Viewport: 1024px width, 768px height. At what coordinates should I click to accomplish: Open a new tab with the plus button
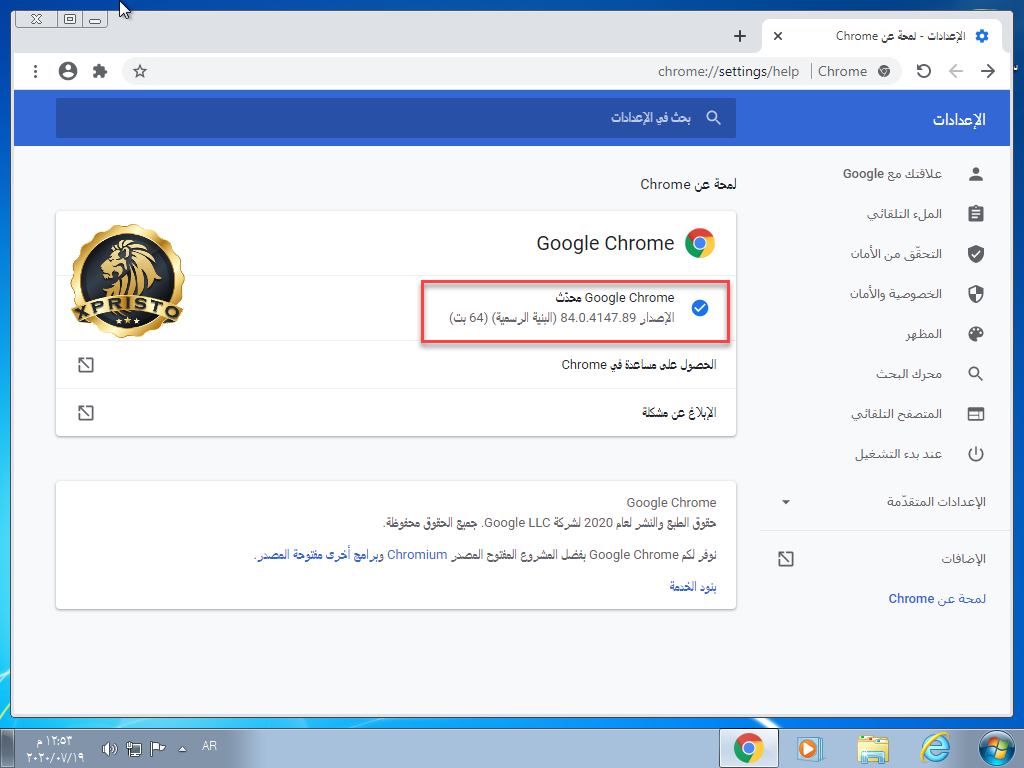tap(739, 36)
